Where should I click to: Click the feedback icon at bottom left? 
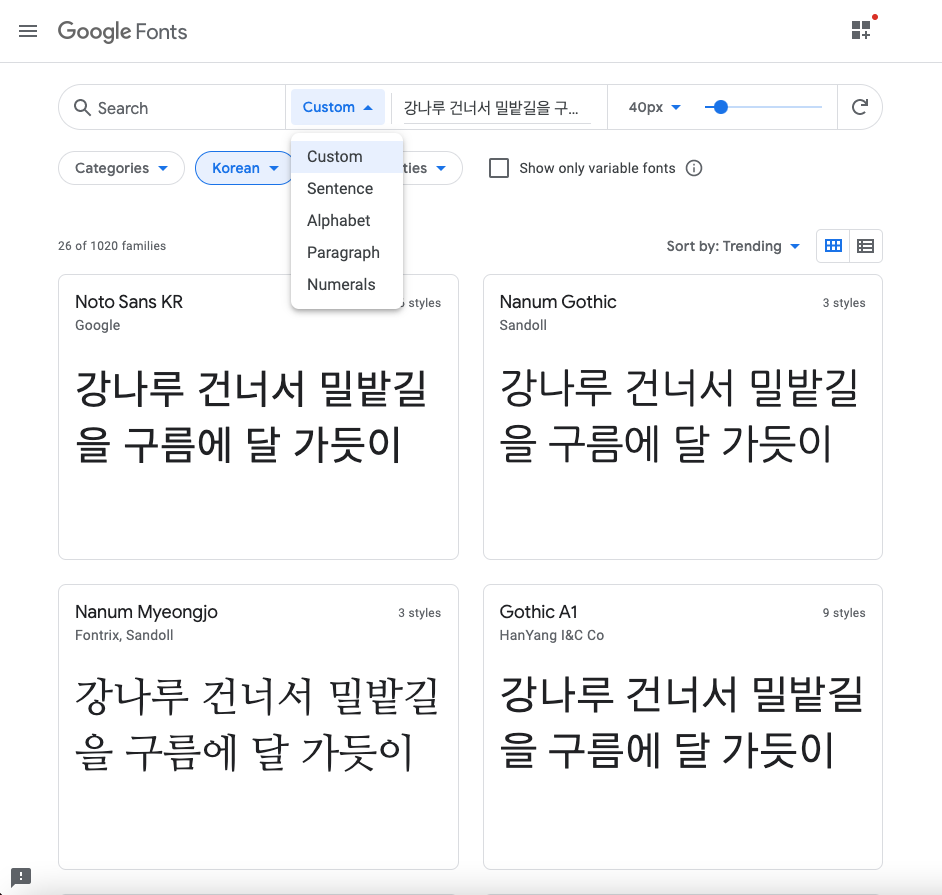pos(21,877)
